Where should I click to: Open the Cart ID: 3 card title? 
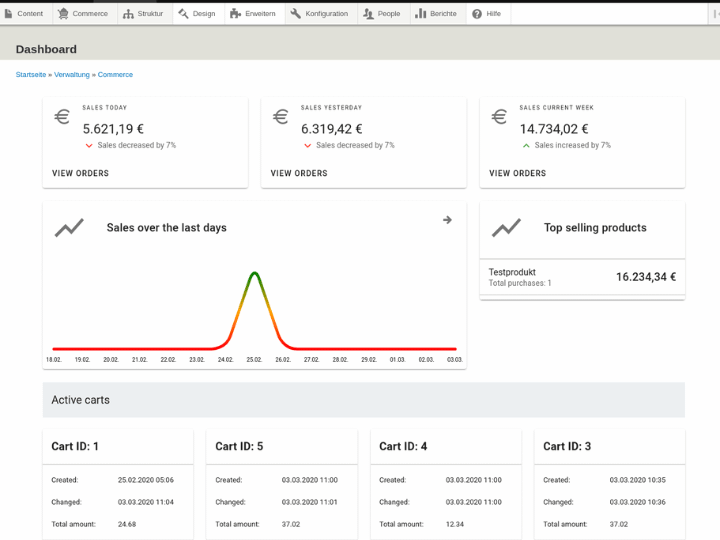point(567,446)
